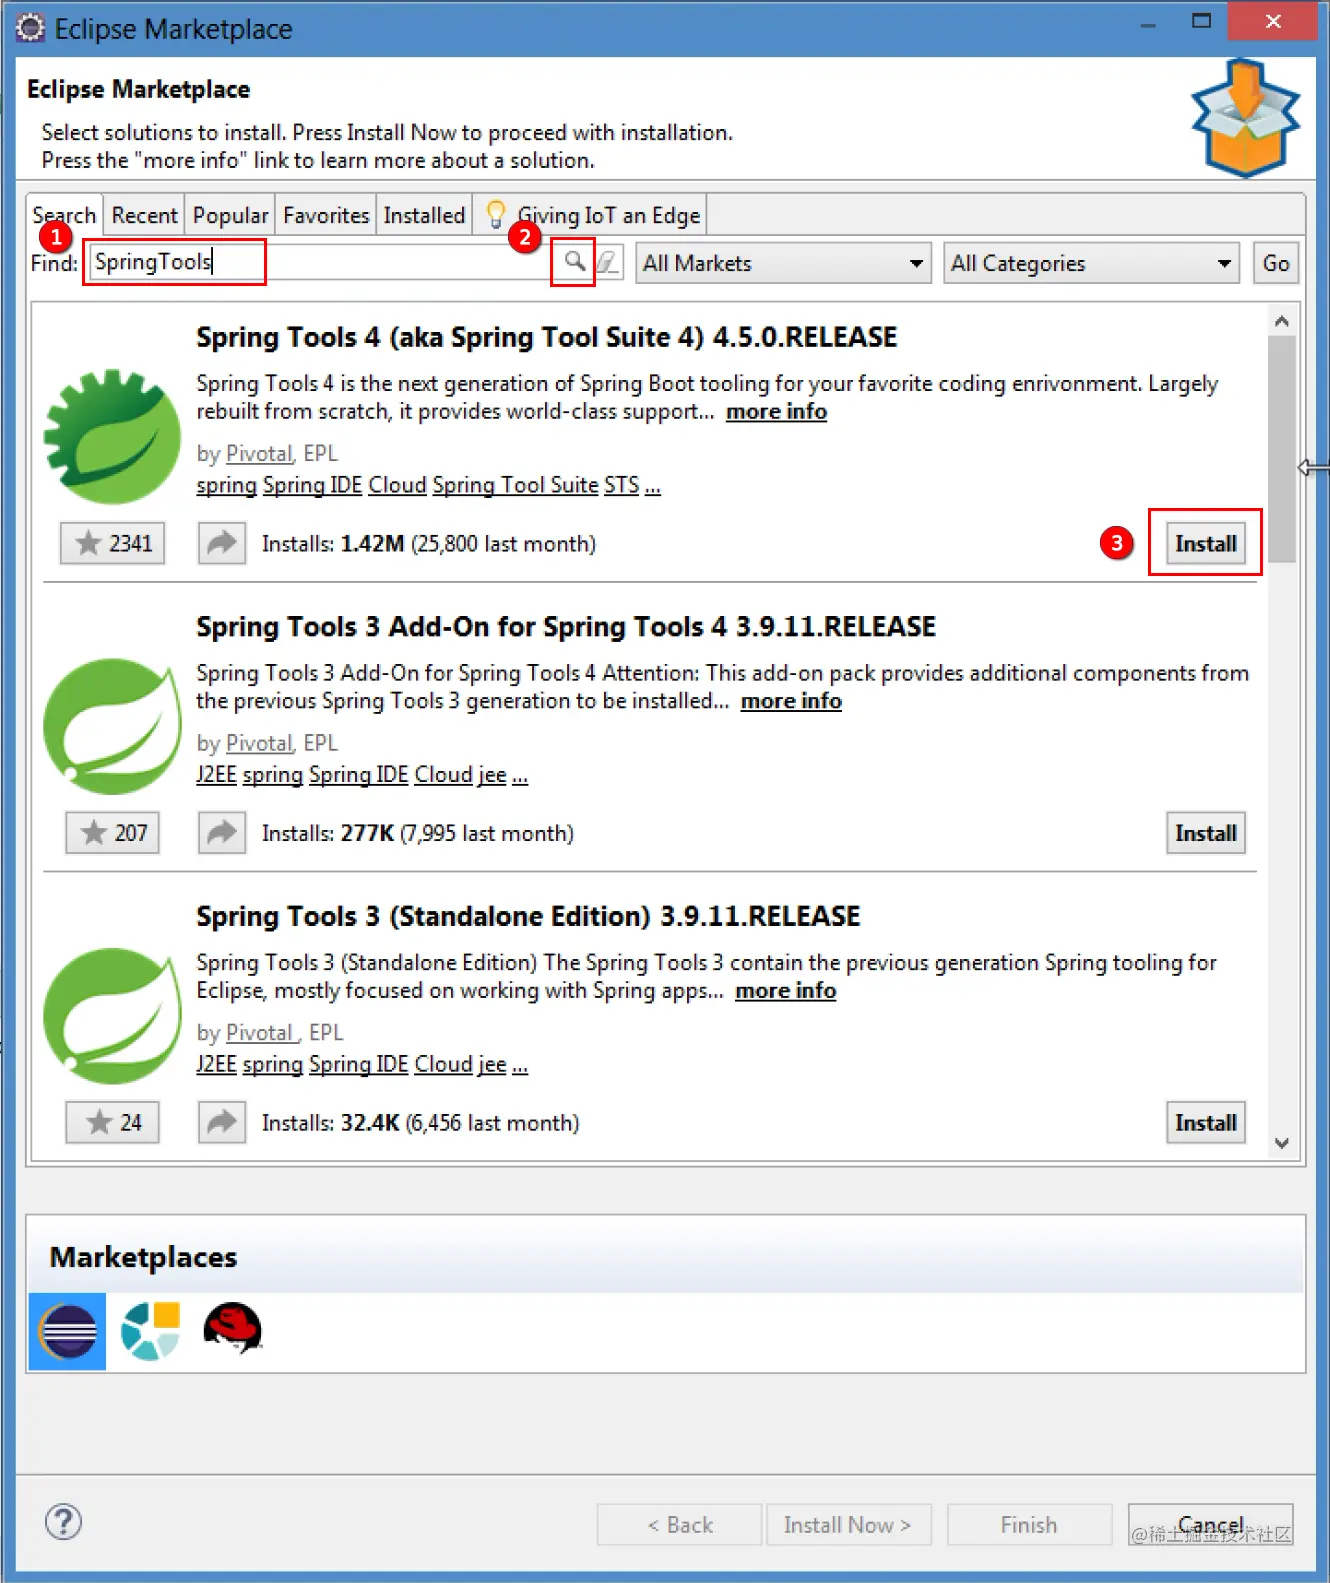
Task: Click the Cloud tag under Spring Tools 4
Action: click(397, 485)
